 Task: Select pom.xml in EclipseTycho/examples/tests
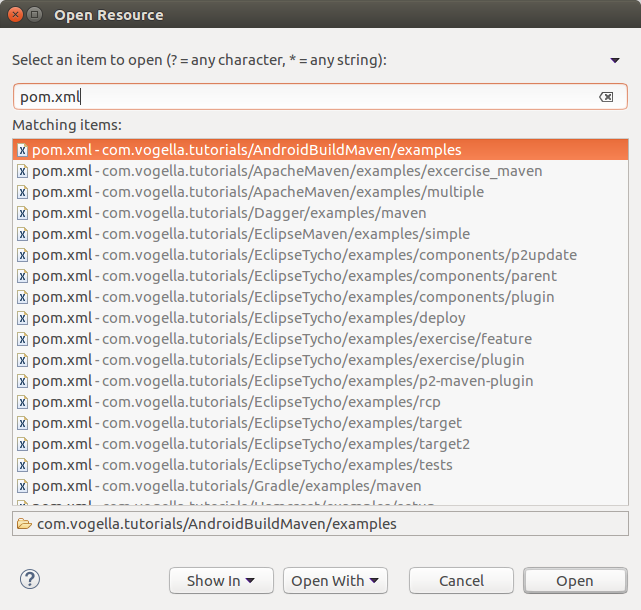(x=320, y=465)
